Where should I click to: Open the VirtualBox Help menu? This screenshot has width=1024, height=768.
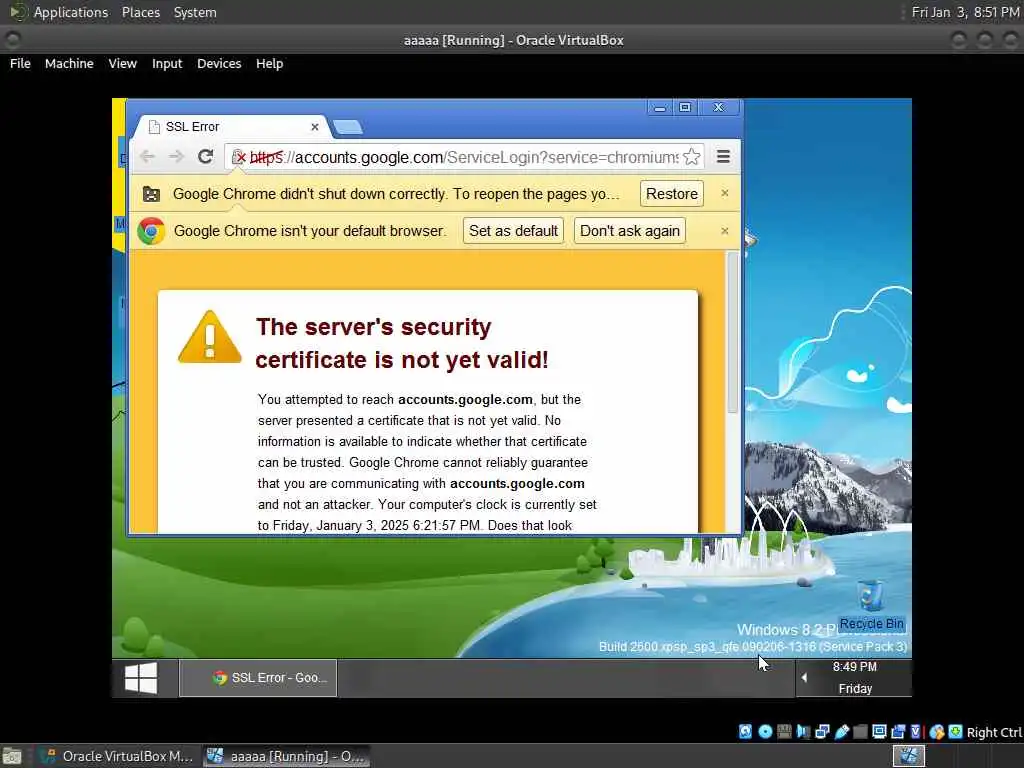(269, 63)
